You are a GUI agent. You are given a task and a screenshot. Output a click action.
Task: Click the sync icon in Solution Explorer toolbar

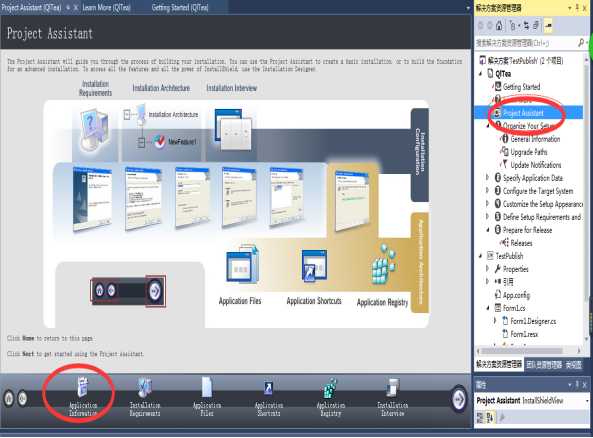[526, 26]
